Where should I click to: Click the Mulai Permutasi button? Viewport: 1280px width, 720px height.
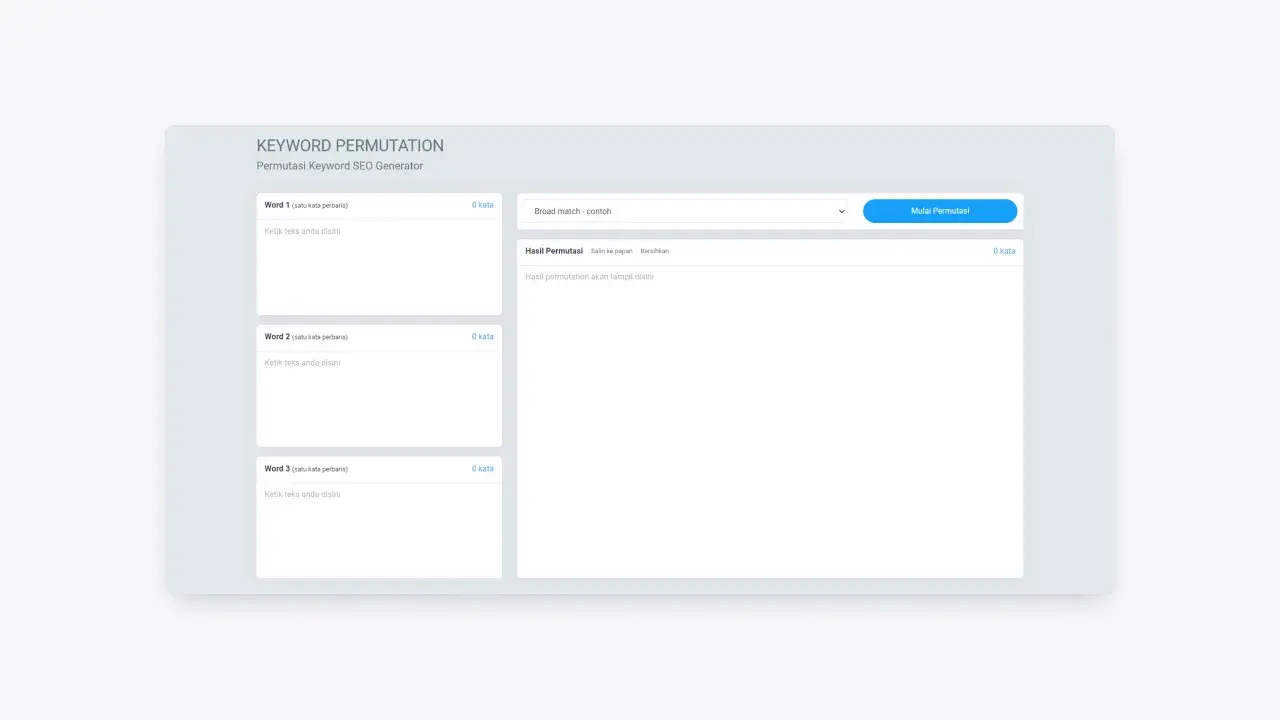pos(939,211)
